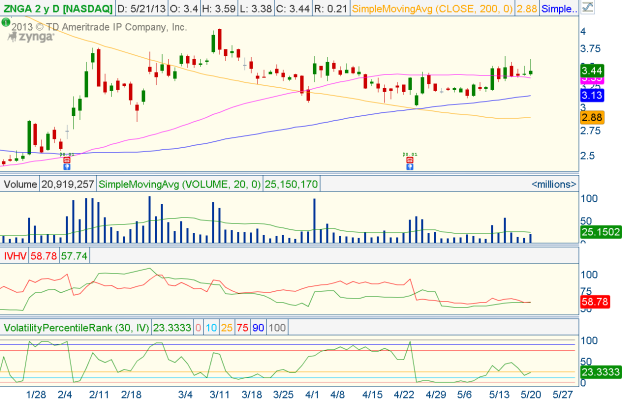Click the 3/11 date on time axis
625x401 pixels.
point(221,393)
